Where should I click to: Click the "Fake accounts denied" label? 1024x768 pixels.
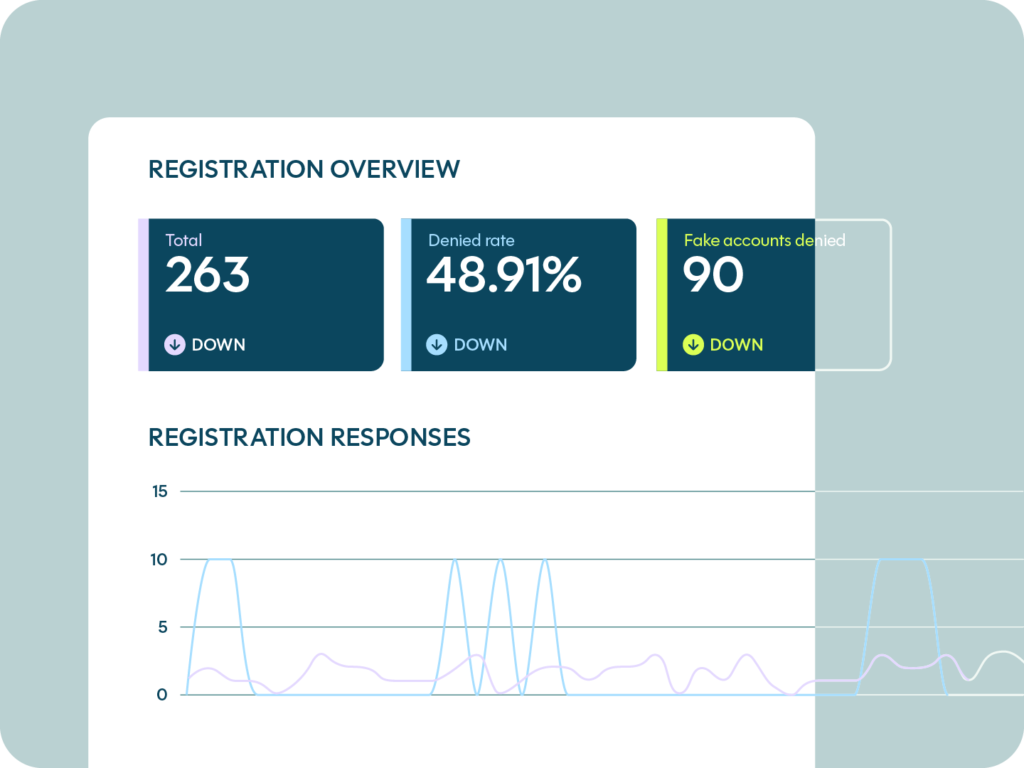click(764, 240)
